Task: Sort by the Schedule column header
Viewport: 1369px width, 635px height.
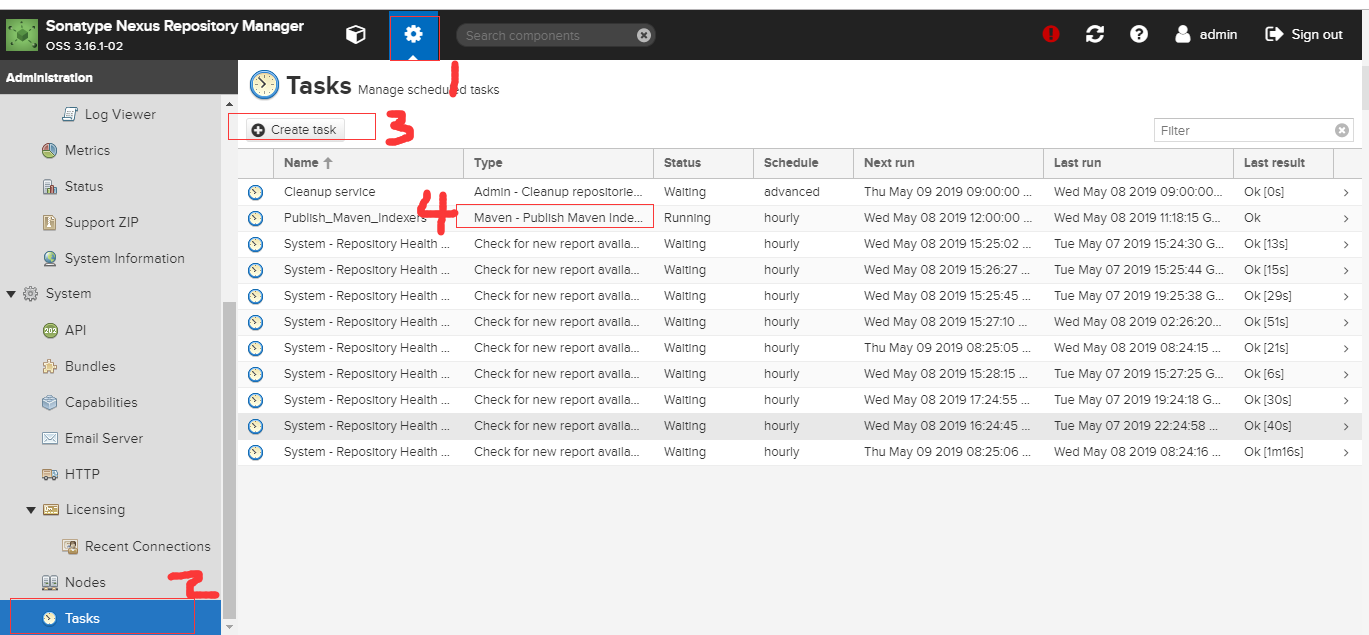Action: pyautogui.click(x=803, y=163)
